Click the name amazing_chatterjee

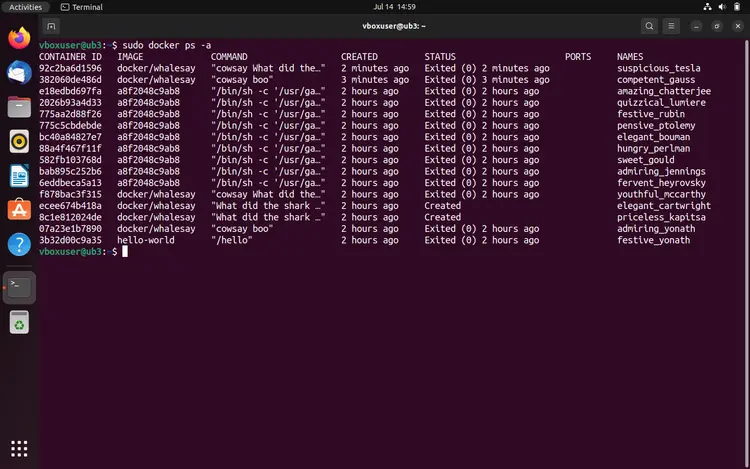click(x=664, y=91)
